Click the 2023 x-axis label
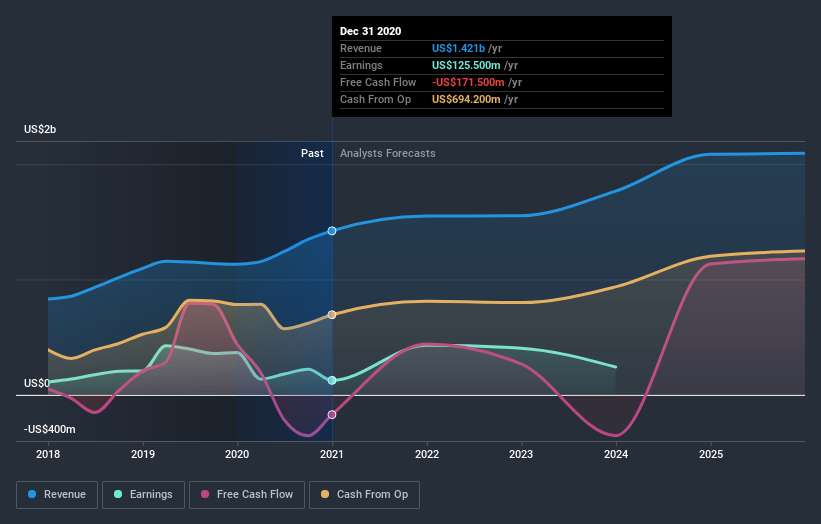 (x=521, y=454)
